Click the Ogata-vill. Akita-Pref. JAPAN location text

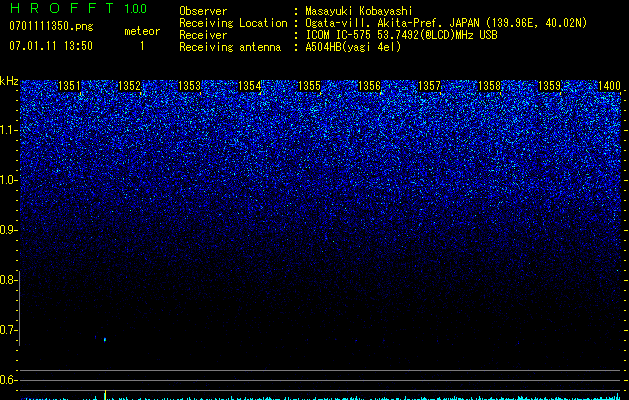pos(446,23)
